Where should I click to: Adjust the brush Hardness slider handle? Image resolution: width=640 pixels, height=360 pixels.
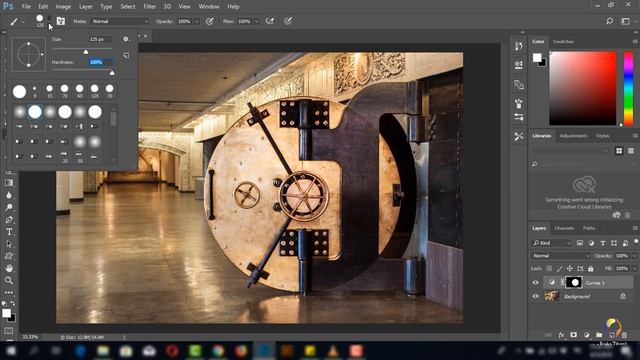(x=112, y=73)
